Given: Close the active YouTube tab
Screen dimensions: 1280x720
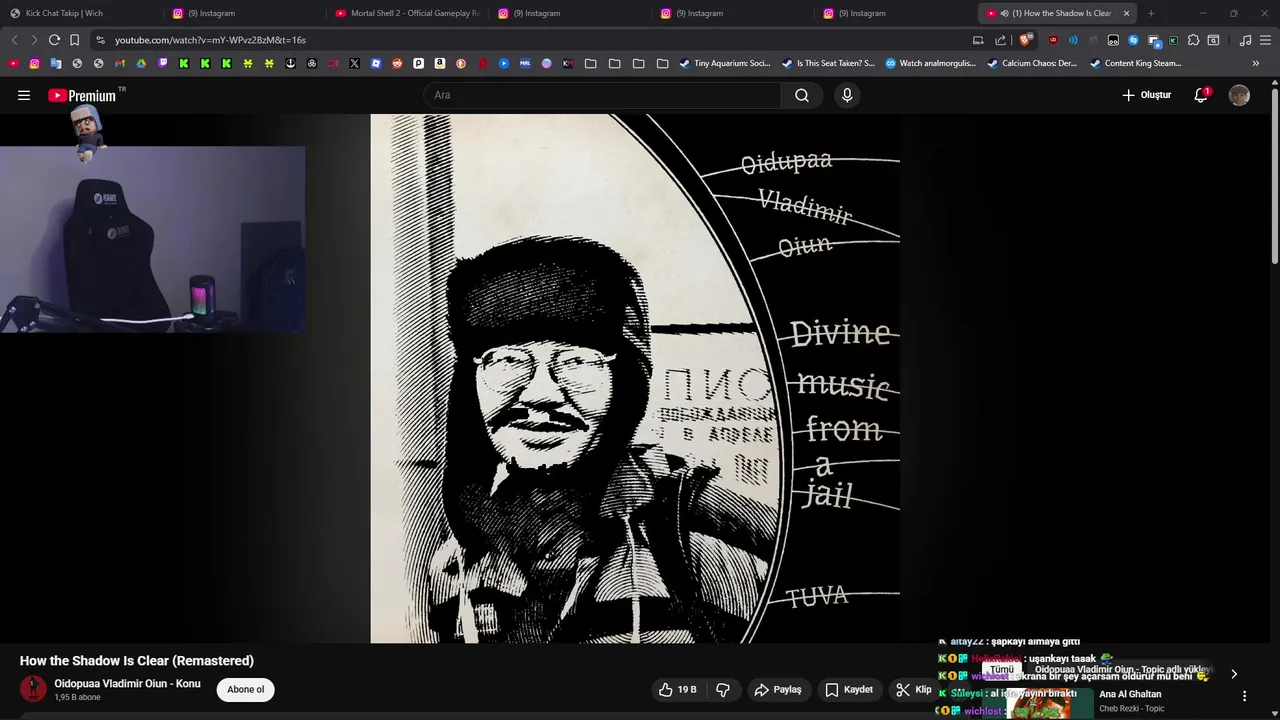Looking at the screenshot, I should coord(1126,13).
